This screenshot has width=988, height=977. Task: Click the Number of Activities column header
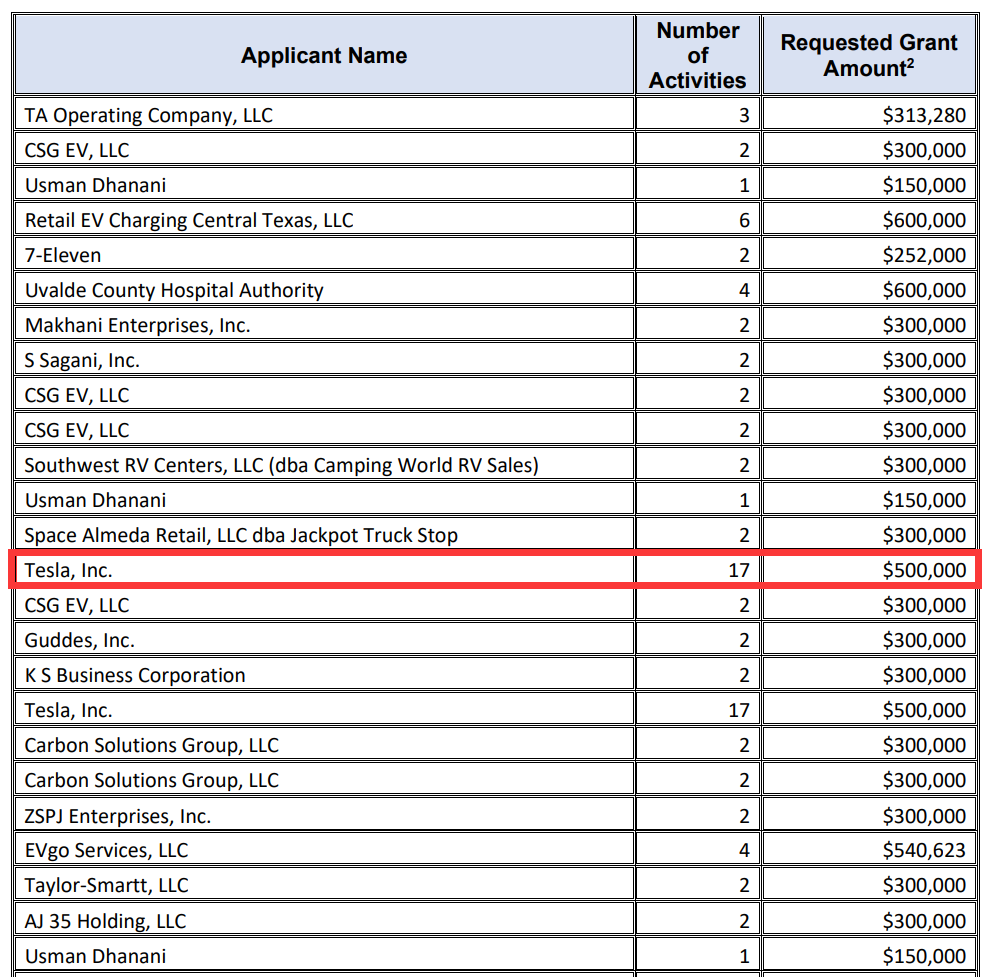pyautogui.click(x=698, y=55)
